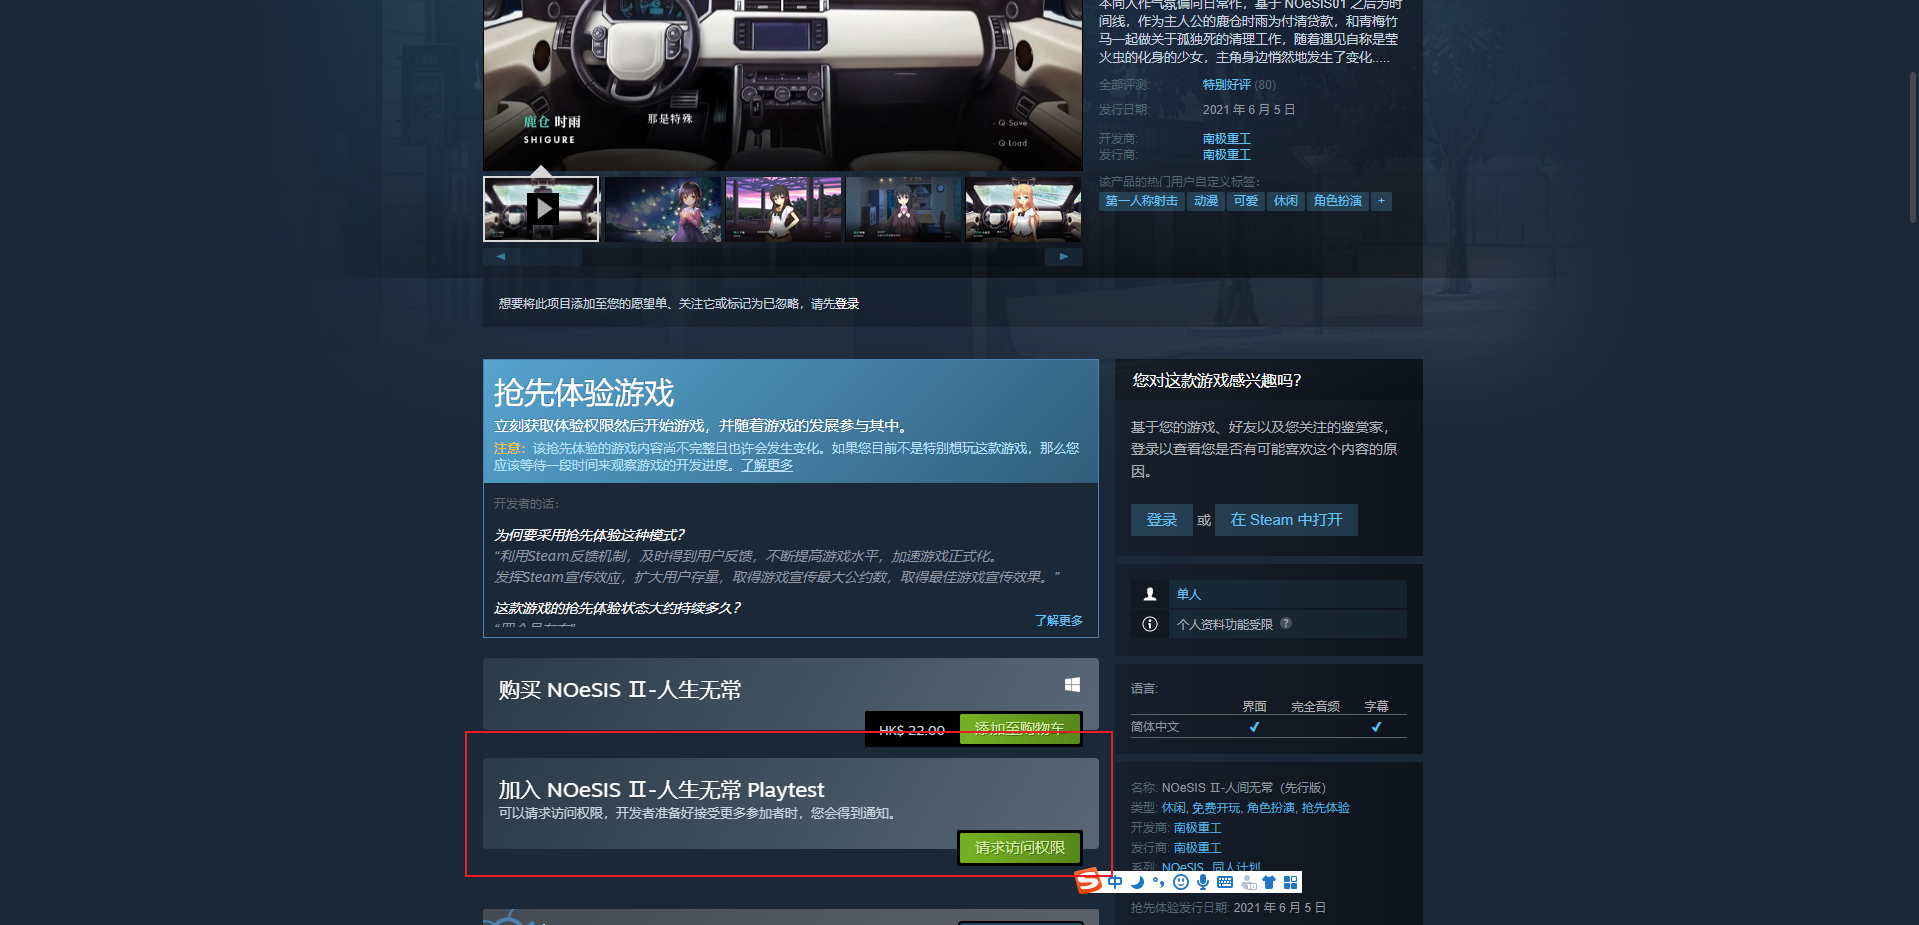Open the blonde girl in car thumbnail
The image size is (1919, 925).
click(x=1023, y=209)
